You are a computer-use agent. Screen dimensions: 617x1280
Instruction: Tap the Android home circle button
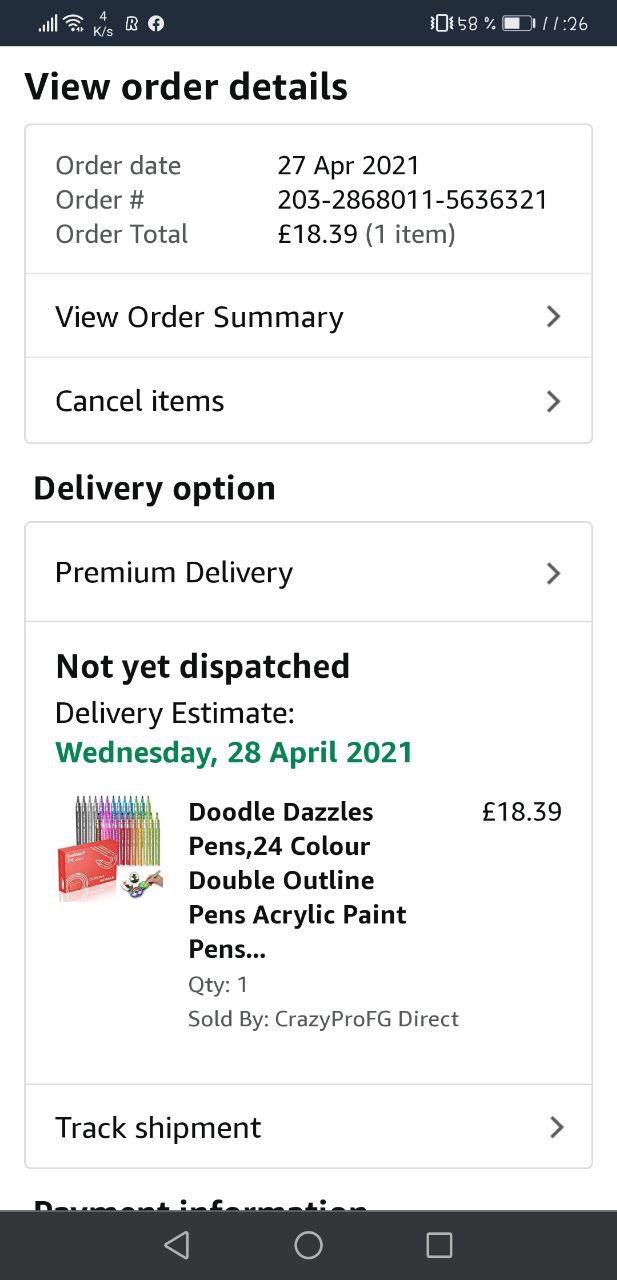(308, 1245)
